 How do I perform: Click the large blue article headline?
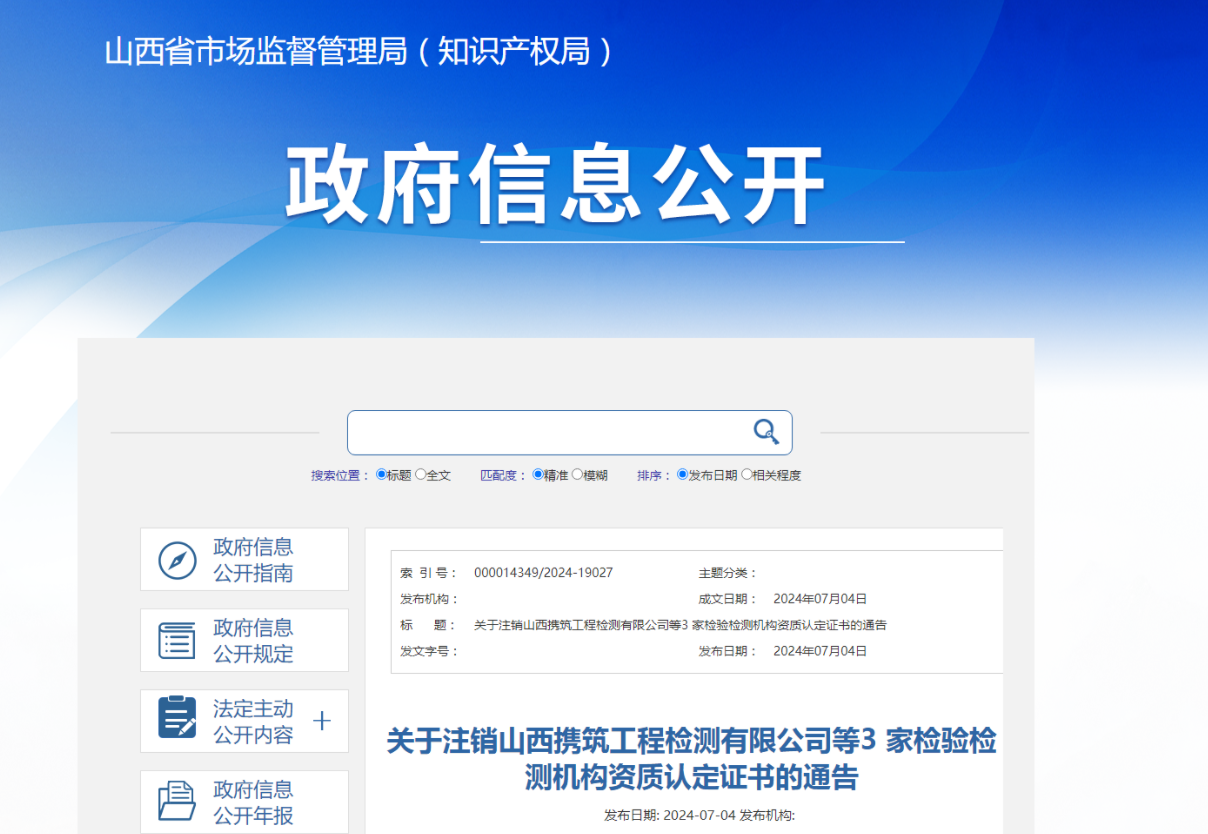tap(691, 759)
